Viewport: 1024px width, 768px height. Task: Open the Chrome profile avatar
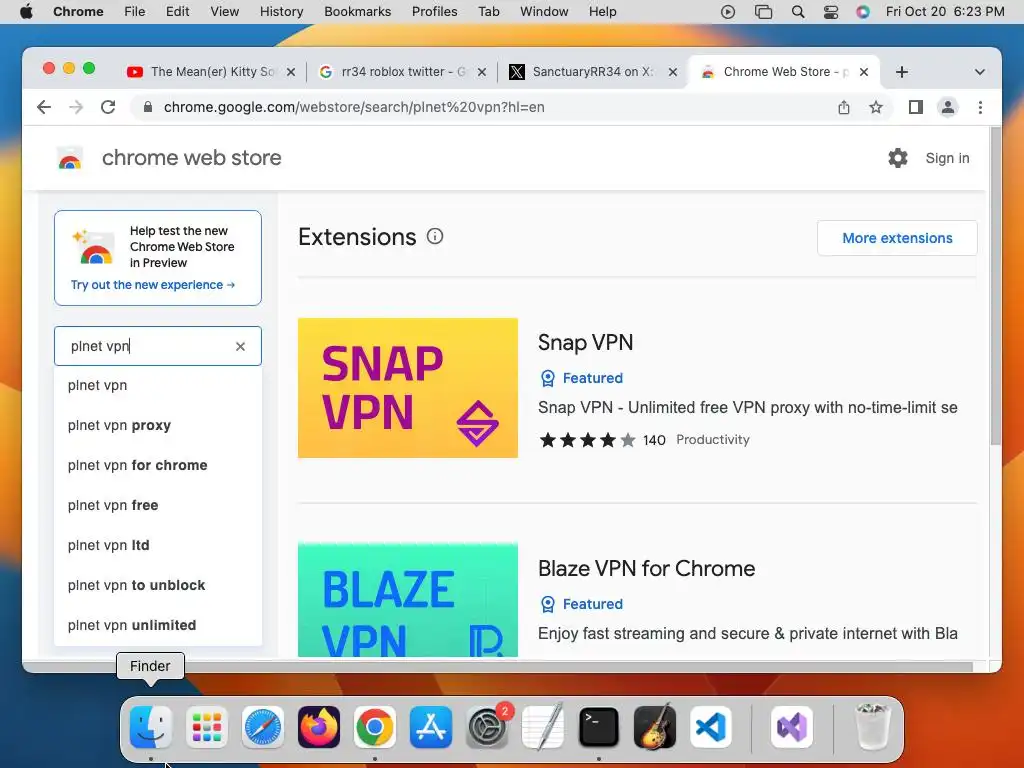(948, 107)
